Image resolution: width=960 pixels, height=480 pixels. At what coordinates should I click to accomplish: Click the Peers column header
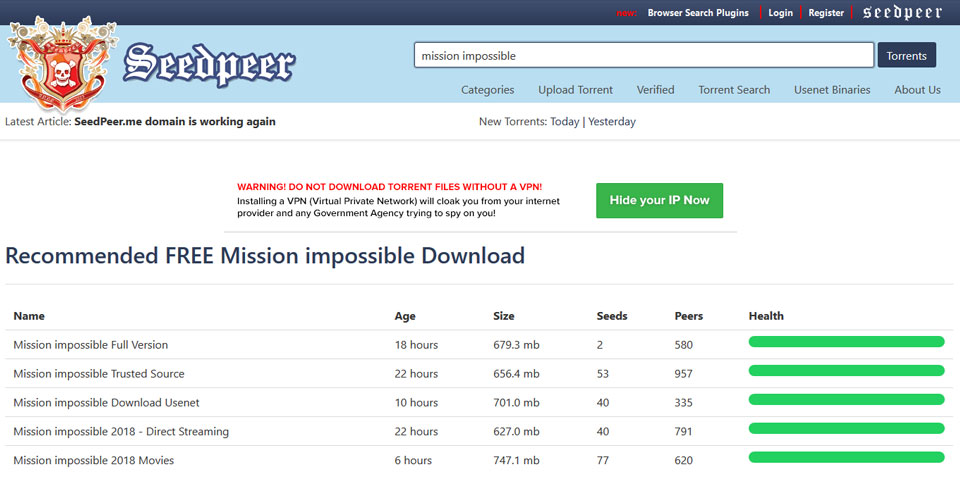point(689,317)
